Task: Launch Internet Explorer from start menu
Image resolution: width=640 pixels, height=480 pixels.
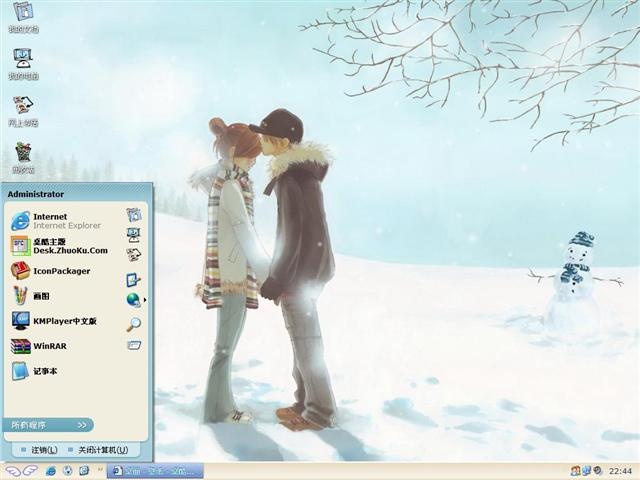Action: 56,221
